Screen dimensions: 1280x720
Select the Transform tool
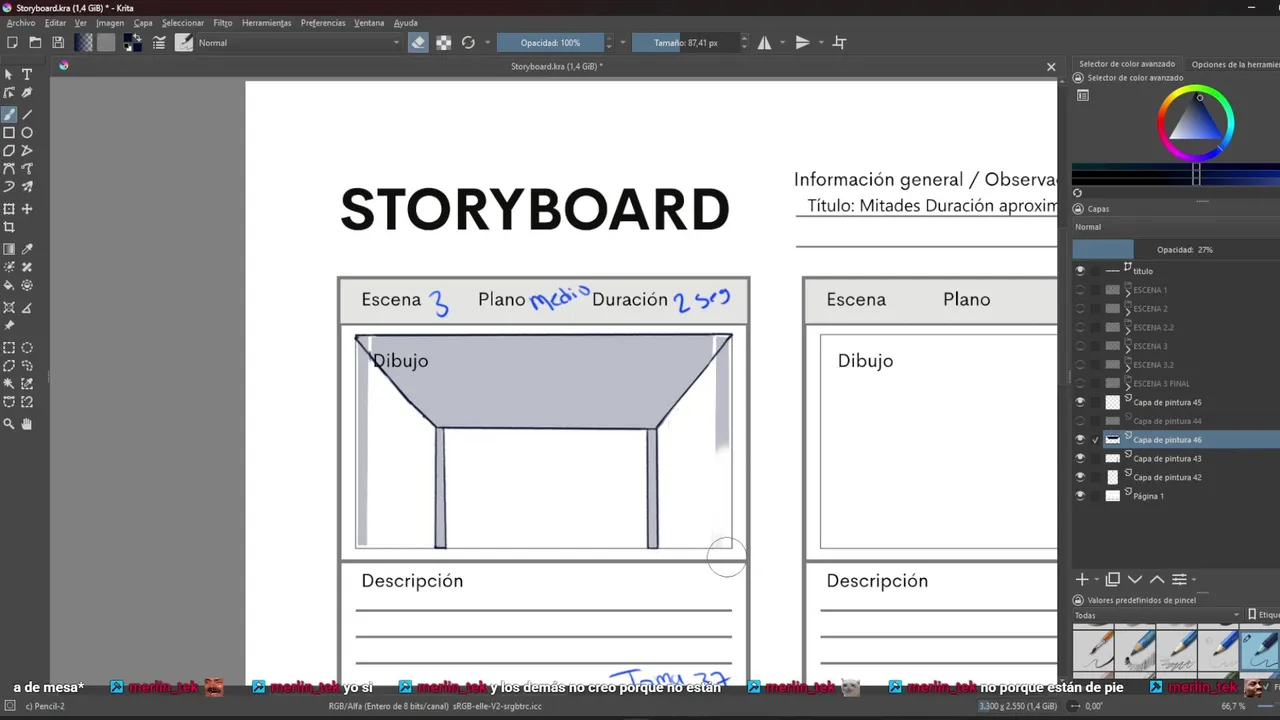(9, 209)
